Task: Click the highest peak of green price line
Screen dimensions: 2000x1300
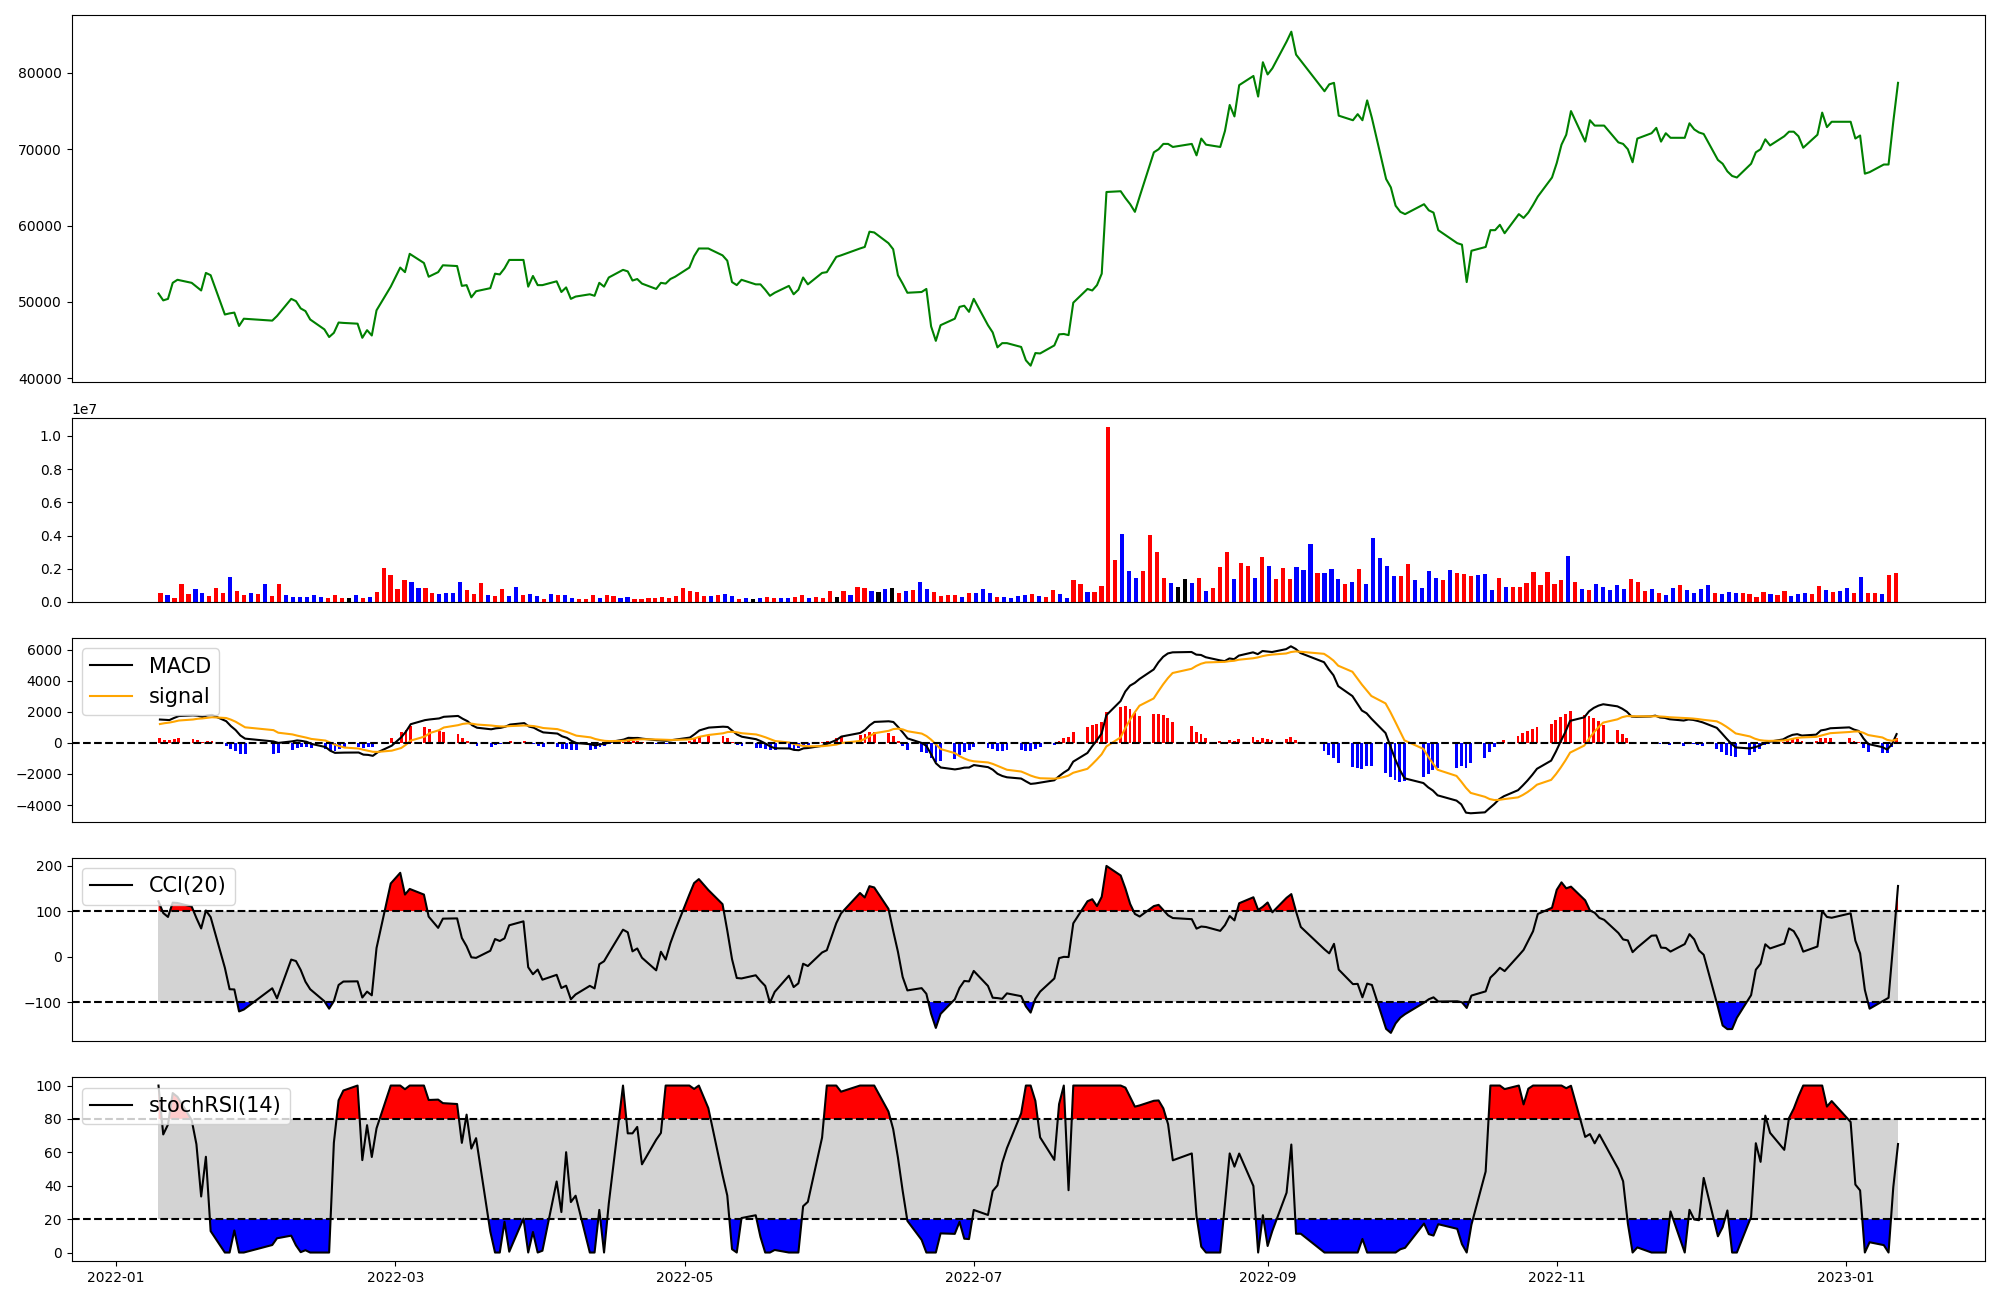Action: [1291, 32]
